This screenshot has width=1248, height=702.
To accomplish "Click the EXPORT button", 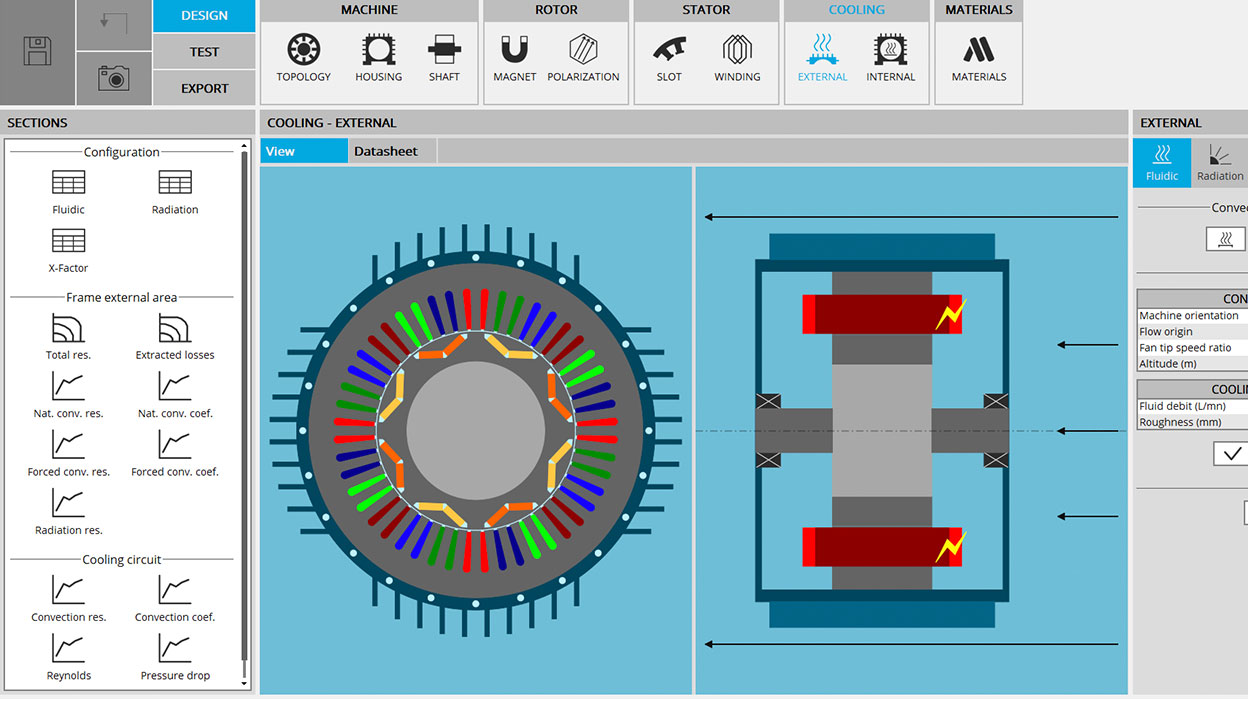I will (204, 88).
